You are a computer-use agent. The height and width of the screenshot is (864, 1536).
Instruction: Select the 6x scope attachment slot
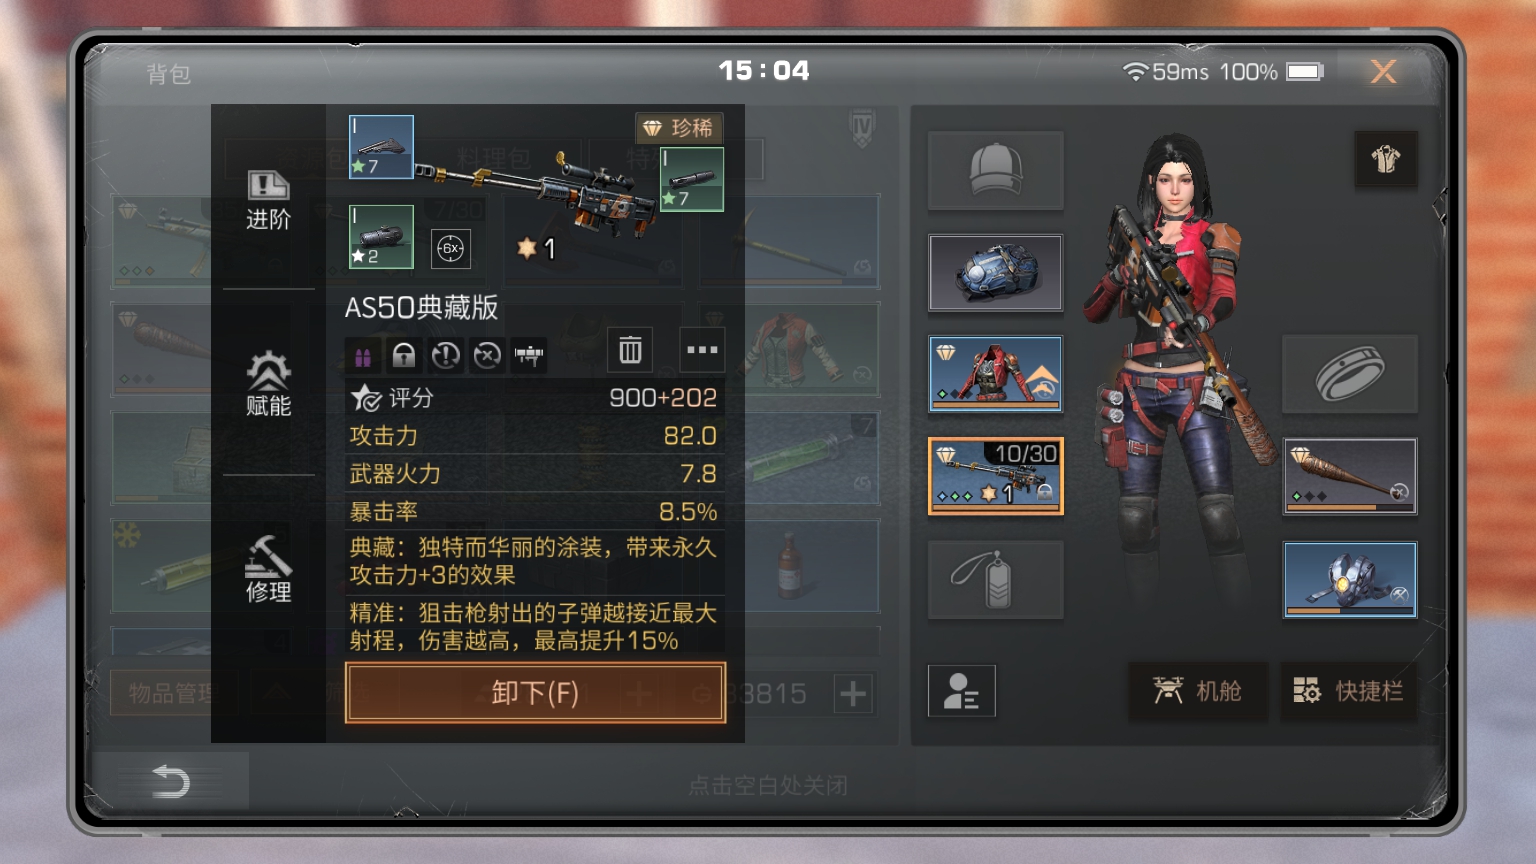[x=450, y=248]
